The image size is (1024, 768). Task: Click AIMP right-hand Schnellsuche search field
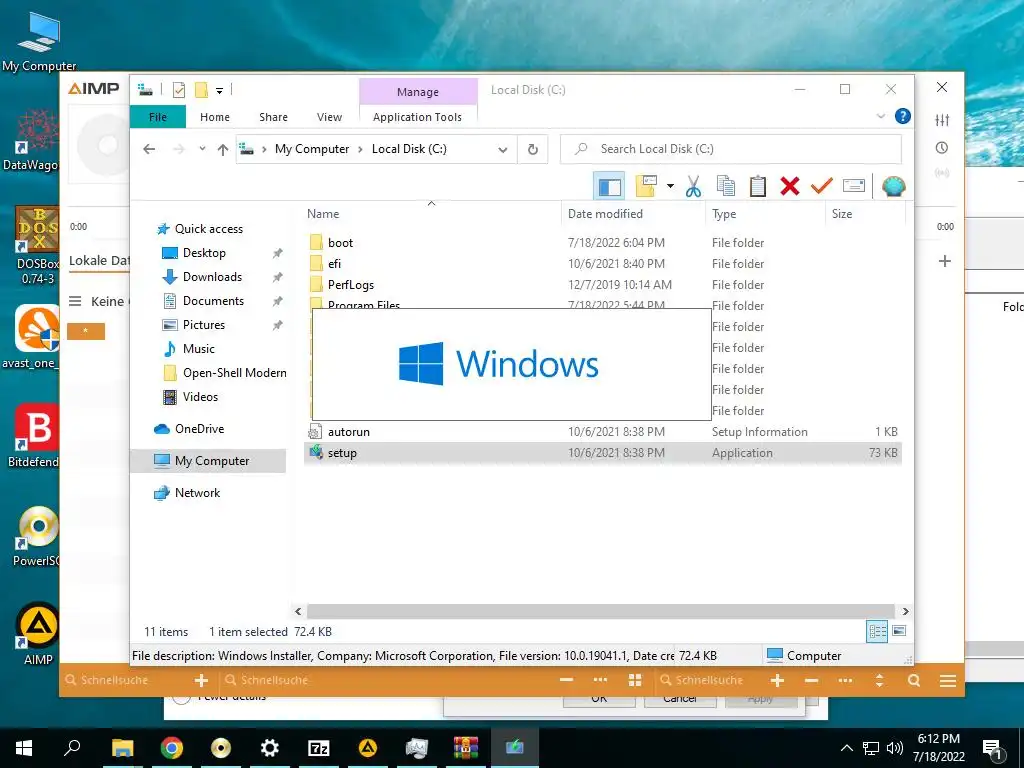coord(709,680)
